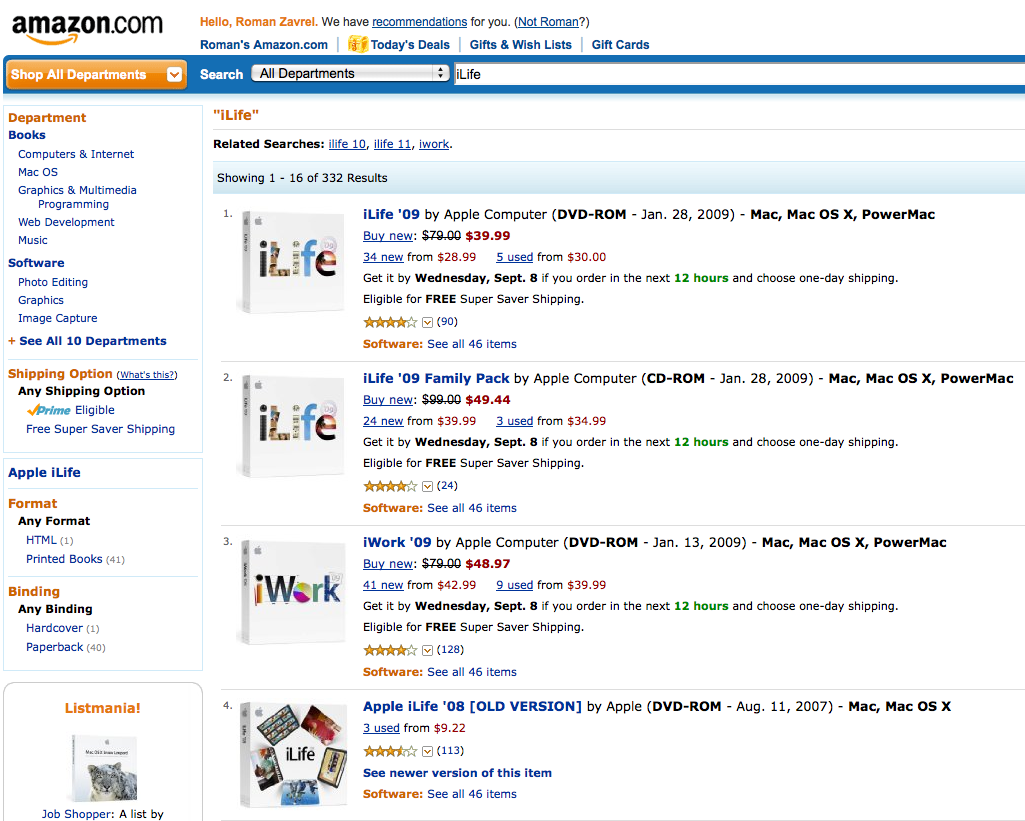Filter results by Paperback binding
The width and height of the screenshot is (1025, 821).
tap(54, 646)
